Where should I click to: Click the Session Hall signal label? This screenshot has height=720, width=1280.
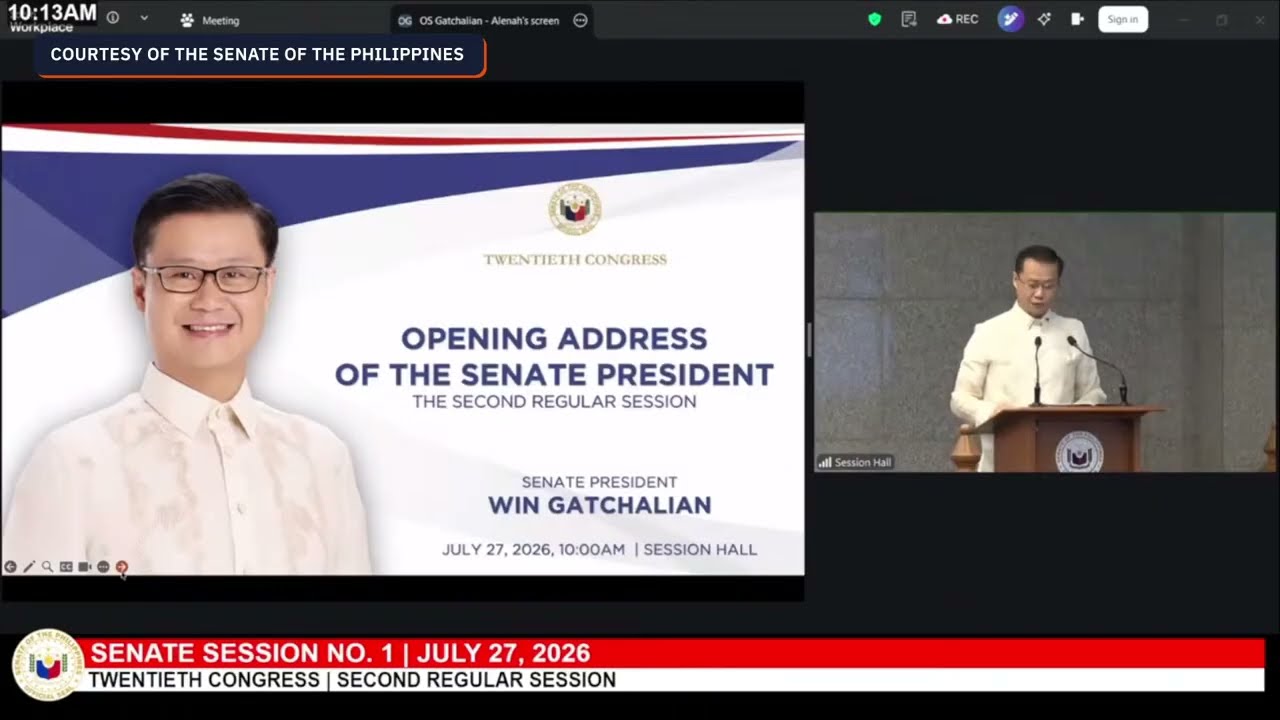(855, 462)
